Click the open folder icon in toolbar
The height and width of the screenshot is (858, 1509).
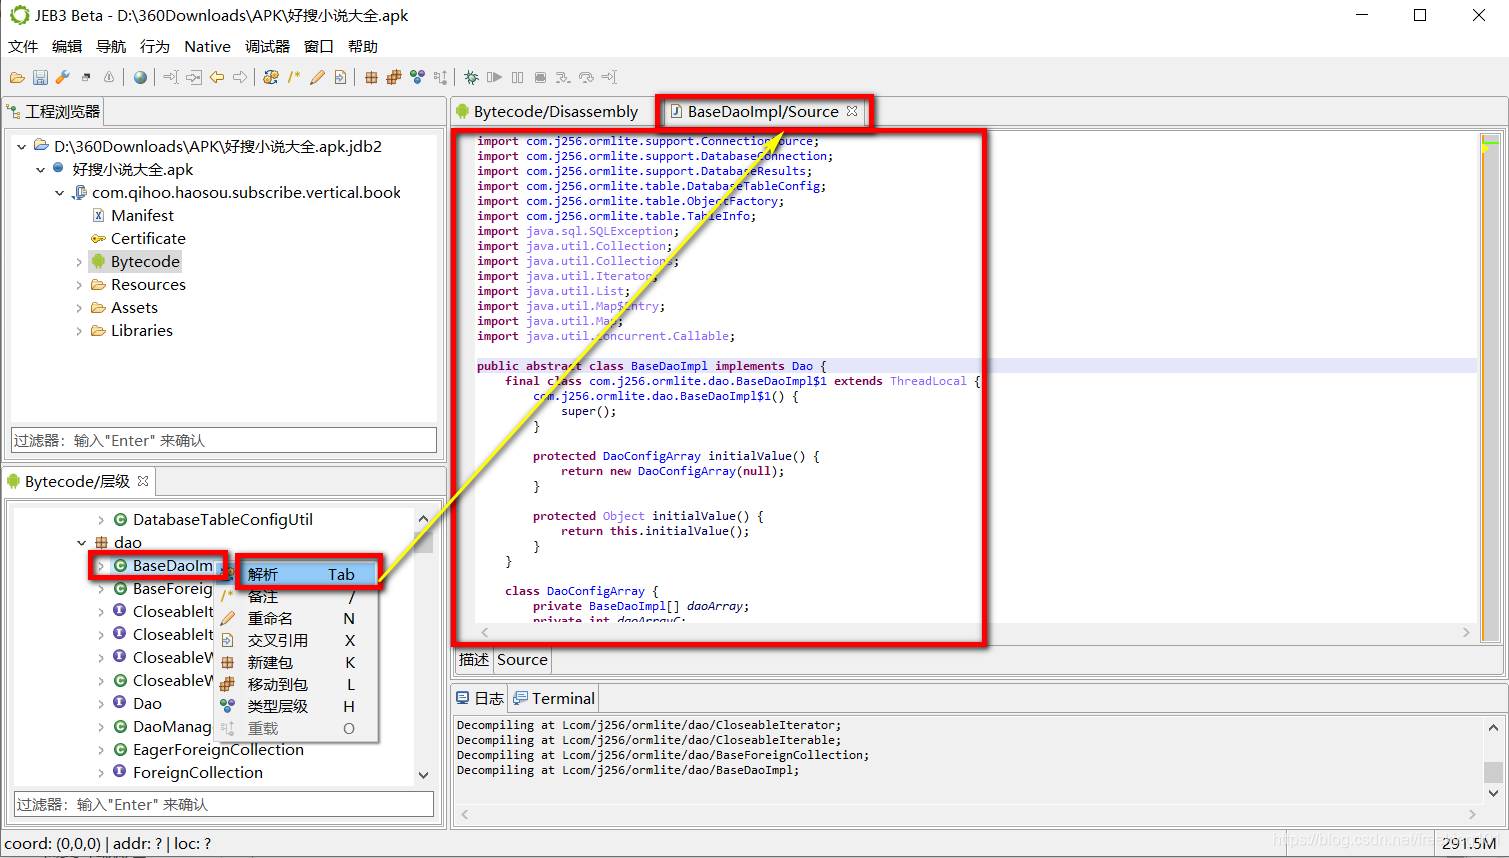click(17, 77)
